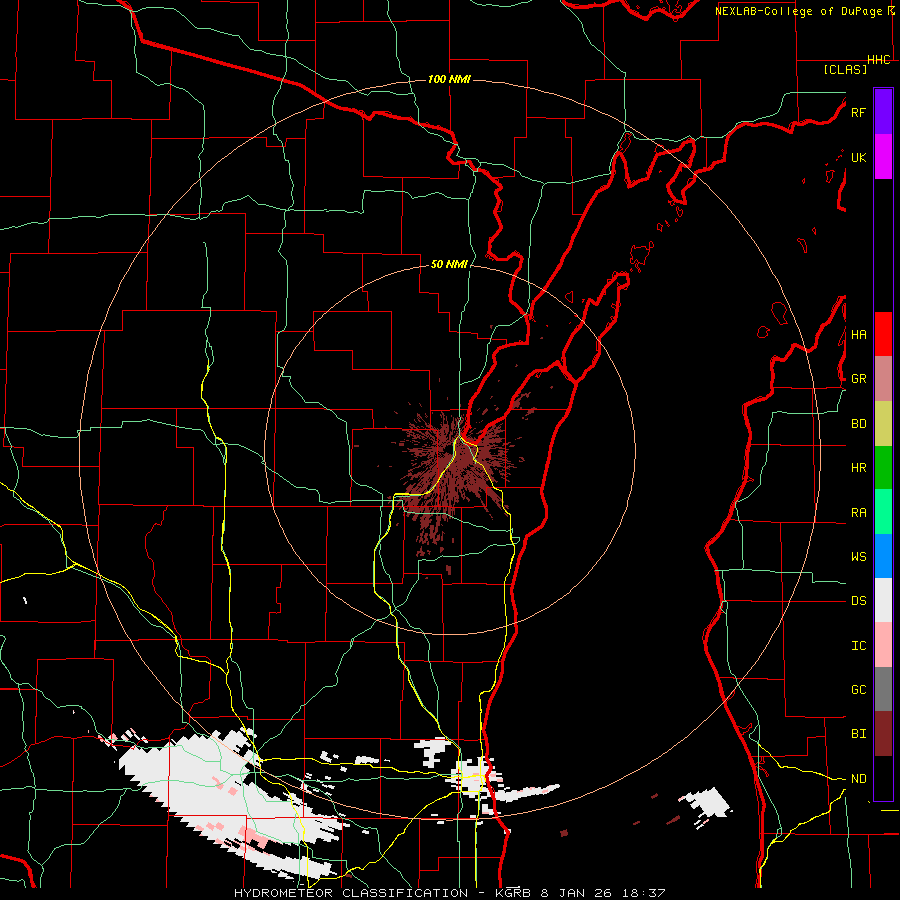Click the GR legend label
This screenshot has height=900, width=900.
tap(858, 379)
